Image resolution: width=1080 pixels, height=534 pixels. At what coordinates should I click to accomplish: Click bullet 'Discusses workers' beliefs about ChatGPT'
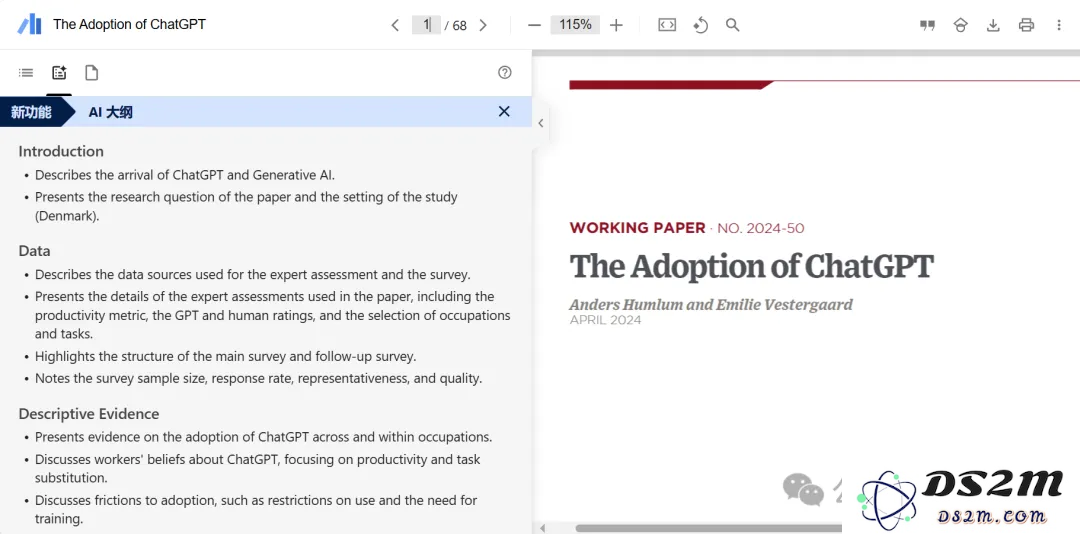point(258,468)
